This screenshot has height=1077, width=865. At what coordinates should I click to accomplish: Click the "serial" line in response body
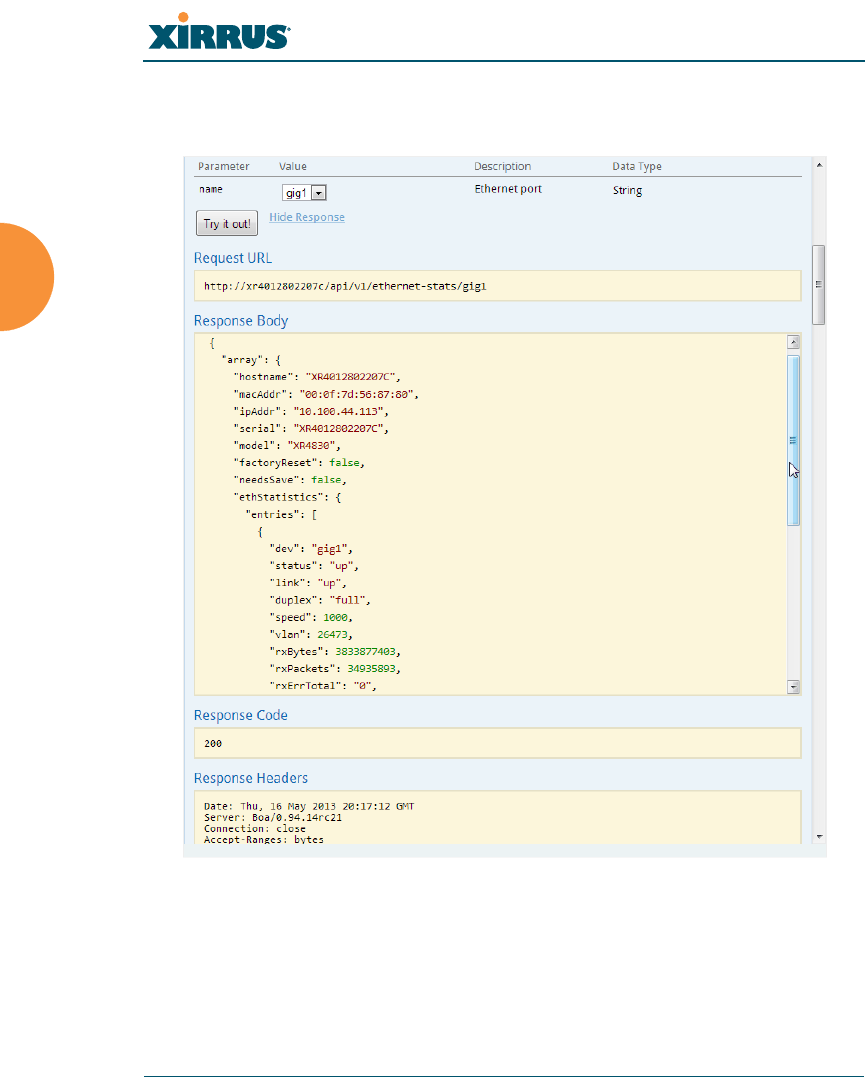point(311,429)
